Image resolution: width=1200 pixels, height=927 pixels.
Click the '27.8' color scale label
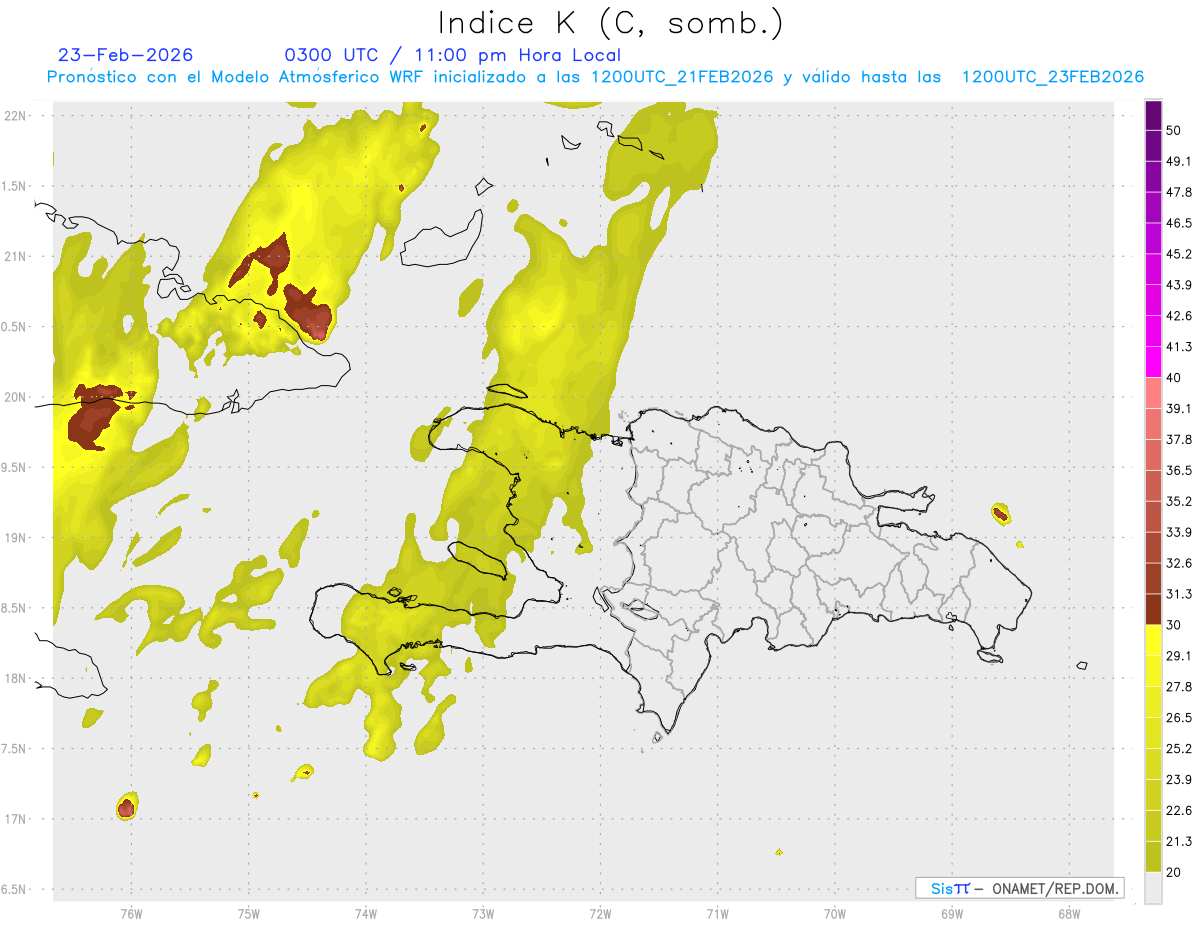coord(1179,687)
